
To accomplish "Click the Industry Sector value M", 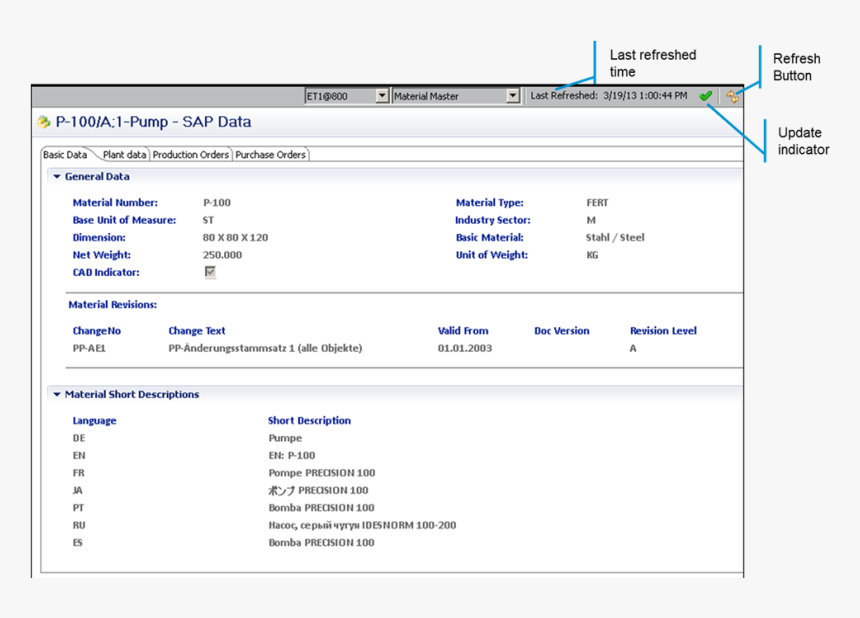I will pos(591,220).
